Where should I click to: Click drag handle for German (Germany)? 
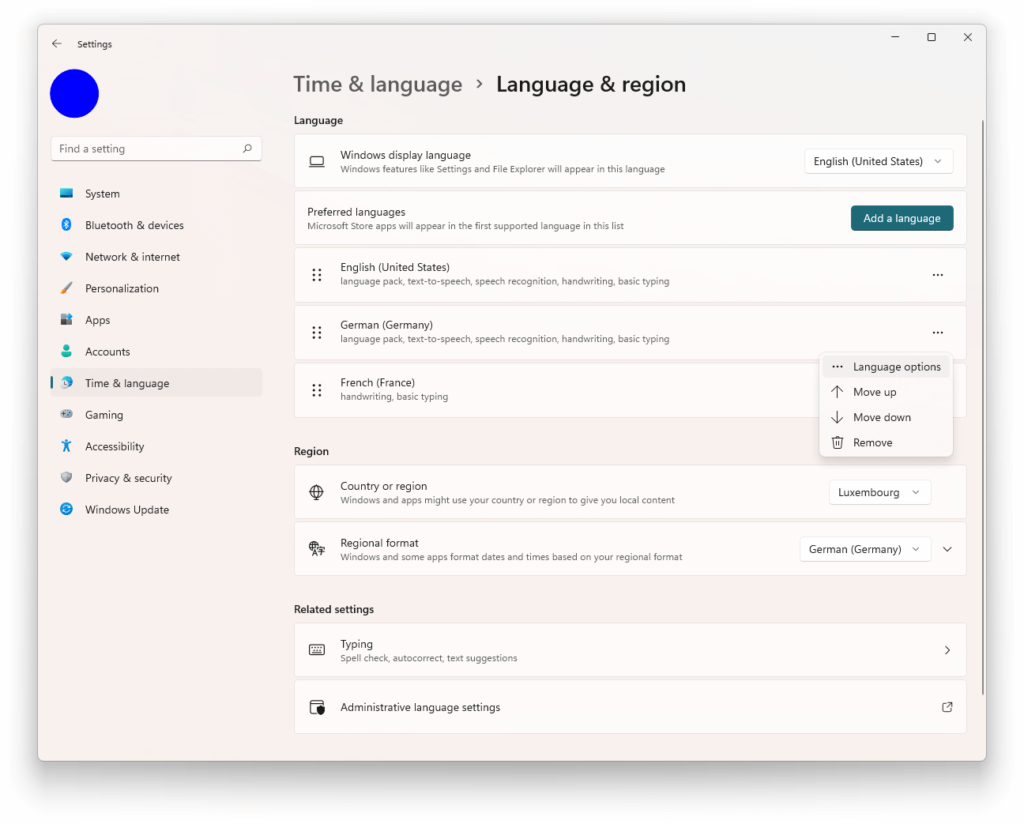click(x=317, y=332)
